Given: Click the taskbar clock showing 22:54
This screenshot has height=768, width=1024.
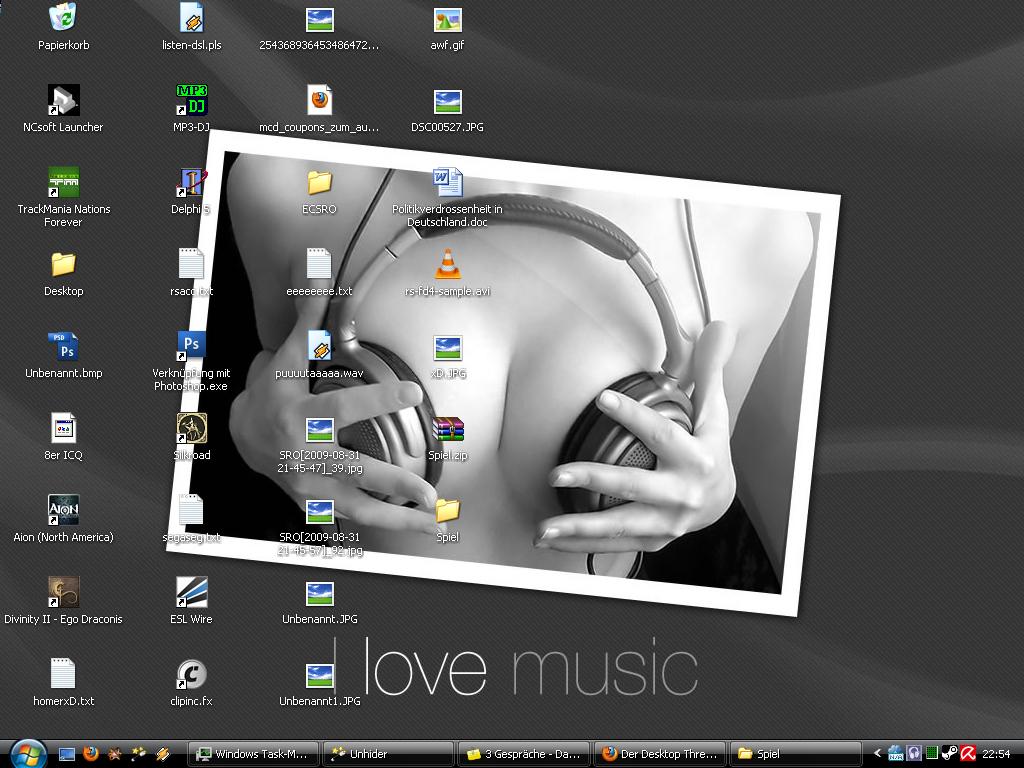Looking at the screenshot, I should [996, 754].
